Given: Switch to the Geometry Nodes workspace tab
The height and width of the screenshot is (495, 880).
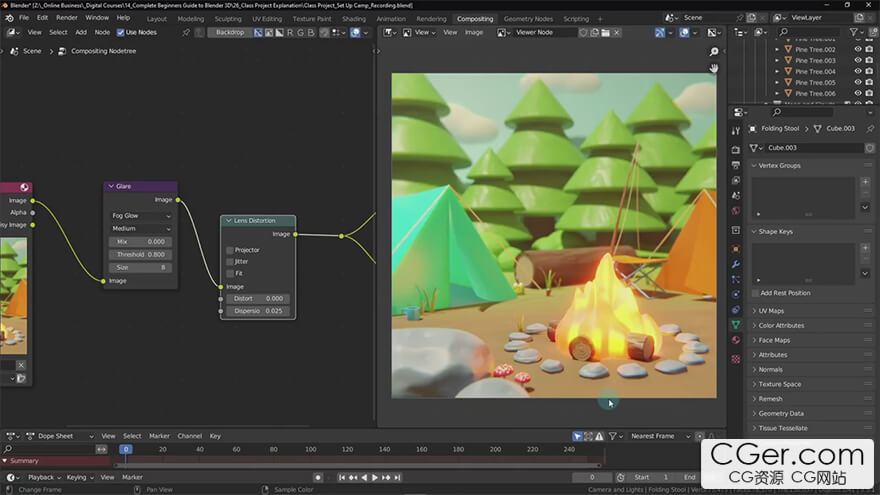Looking at the screenshot, I should point(528,19).
